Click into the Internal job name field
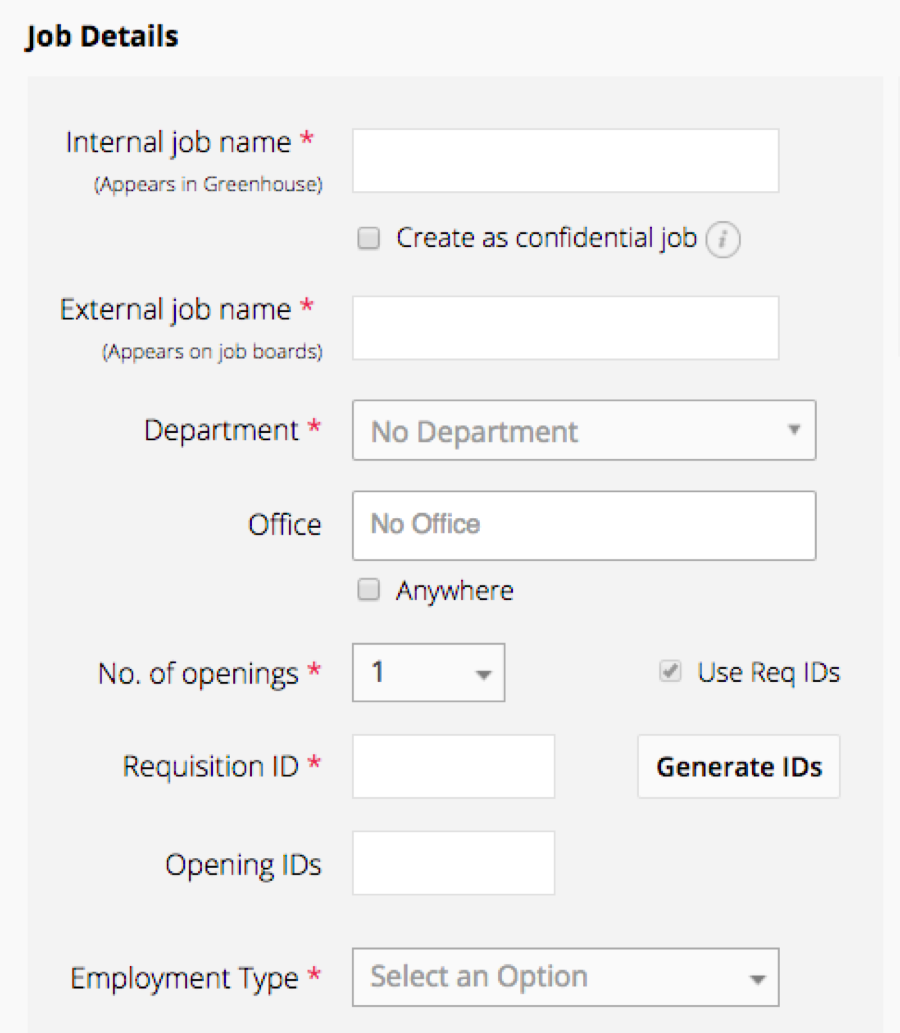Screen dimensions: 900x1033 click(x=565, y=160)
